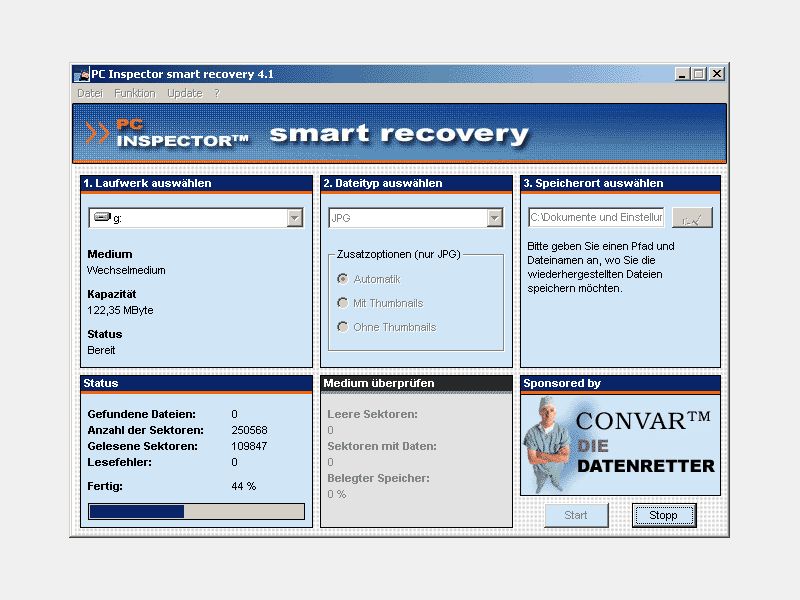
Task: Open the JPG file type dropdown arrow
Action: [494, 218]
